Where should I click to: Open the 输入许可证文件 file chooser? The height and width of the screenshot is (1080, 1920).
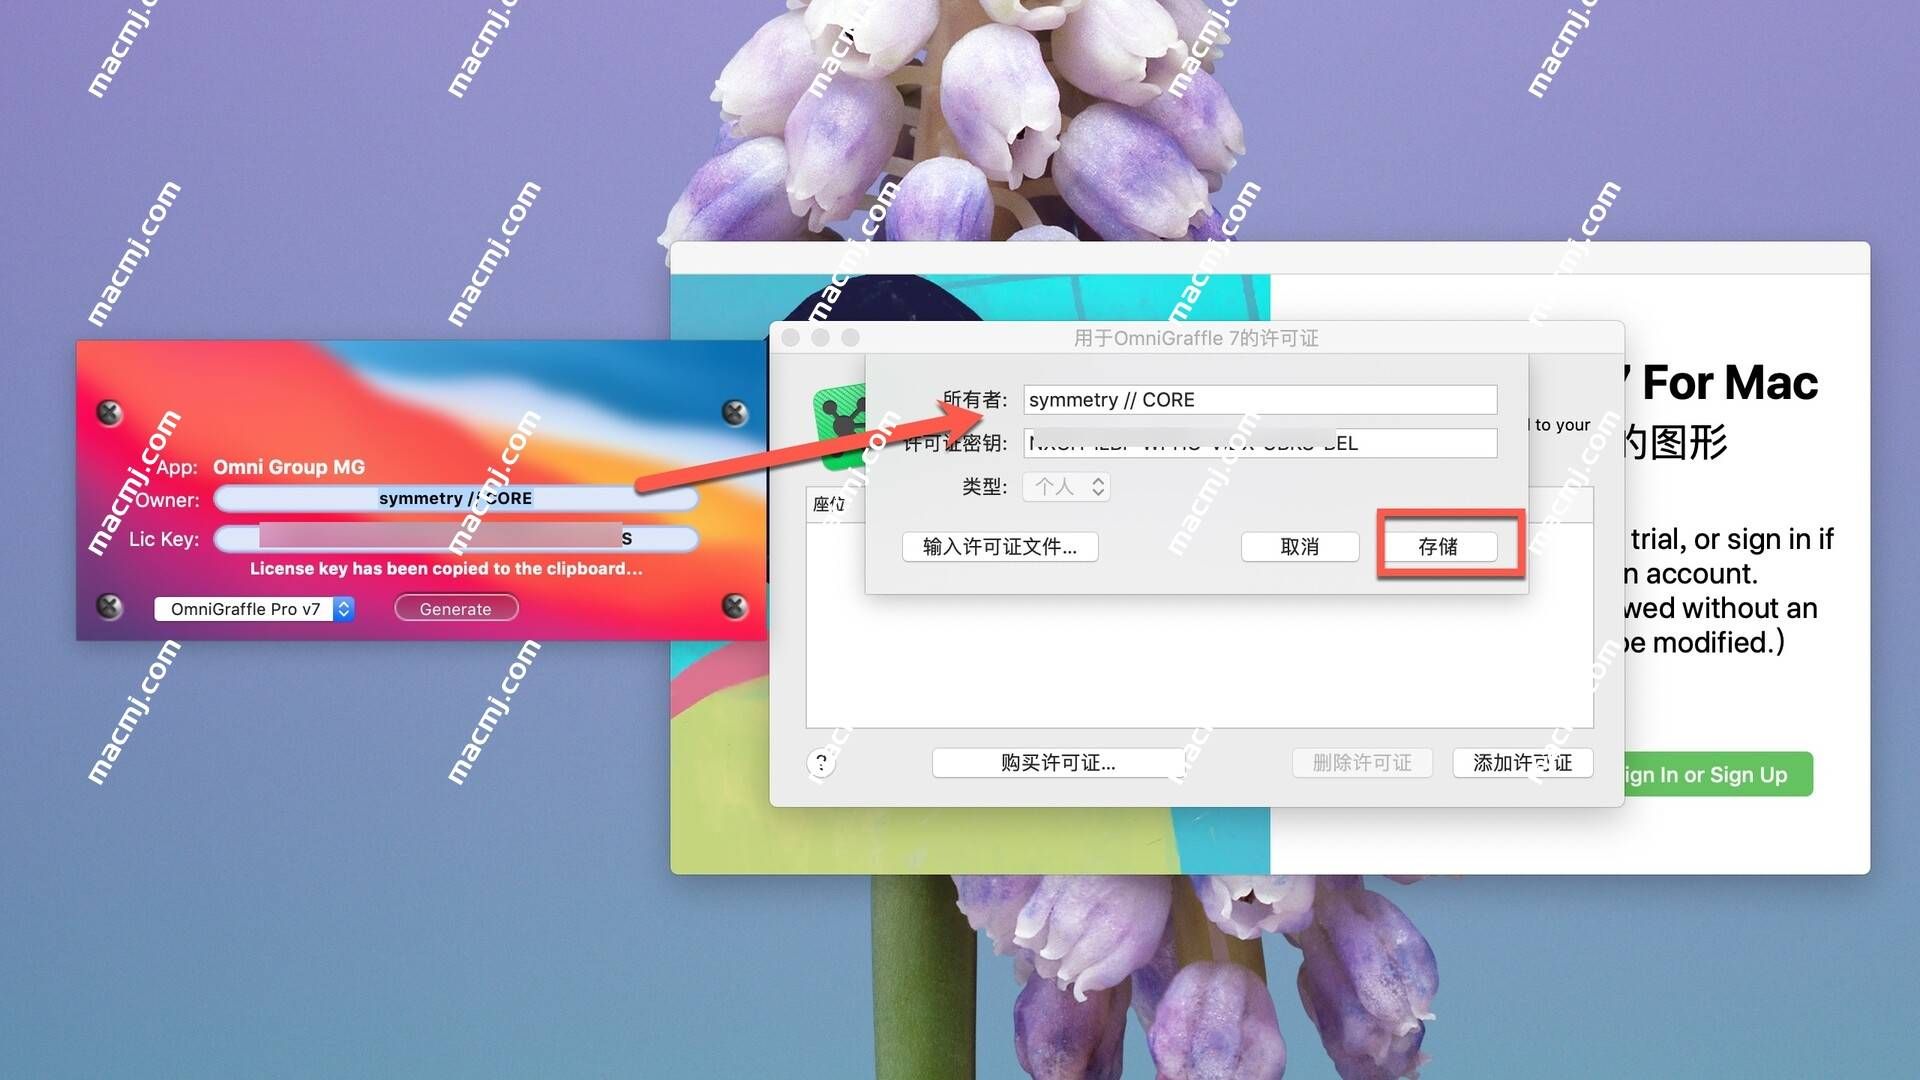pos(998,545)
